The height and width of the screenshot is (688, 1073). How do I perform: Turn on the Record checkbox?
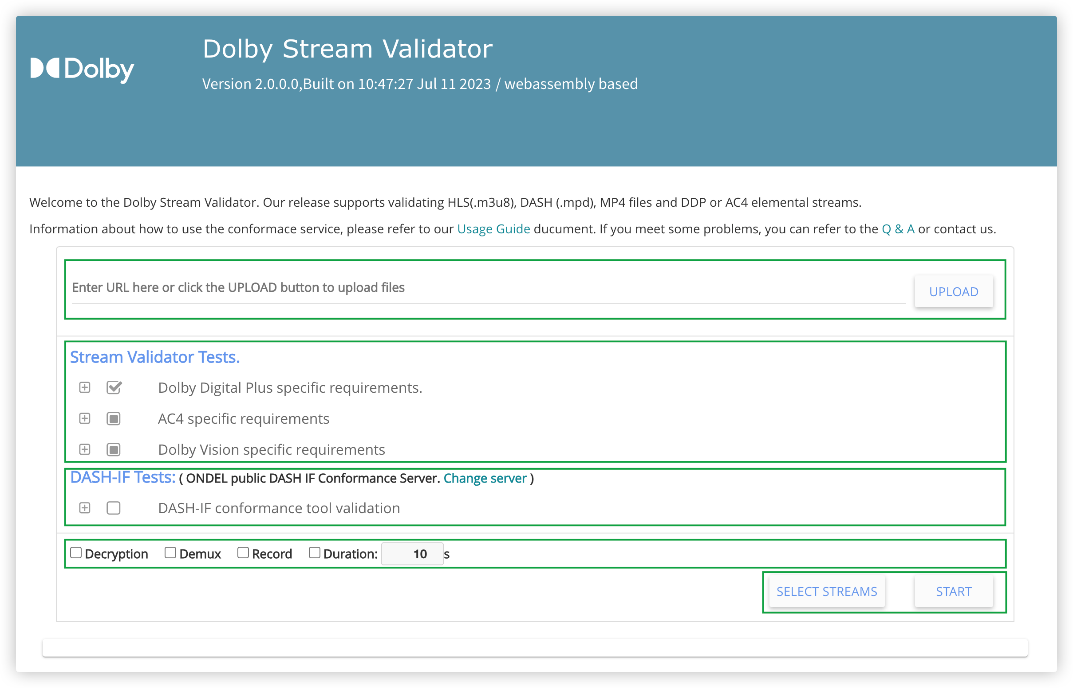243,553
